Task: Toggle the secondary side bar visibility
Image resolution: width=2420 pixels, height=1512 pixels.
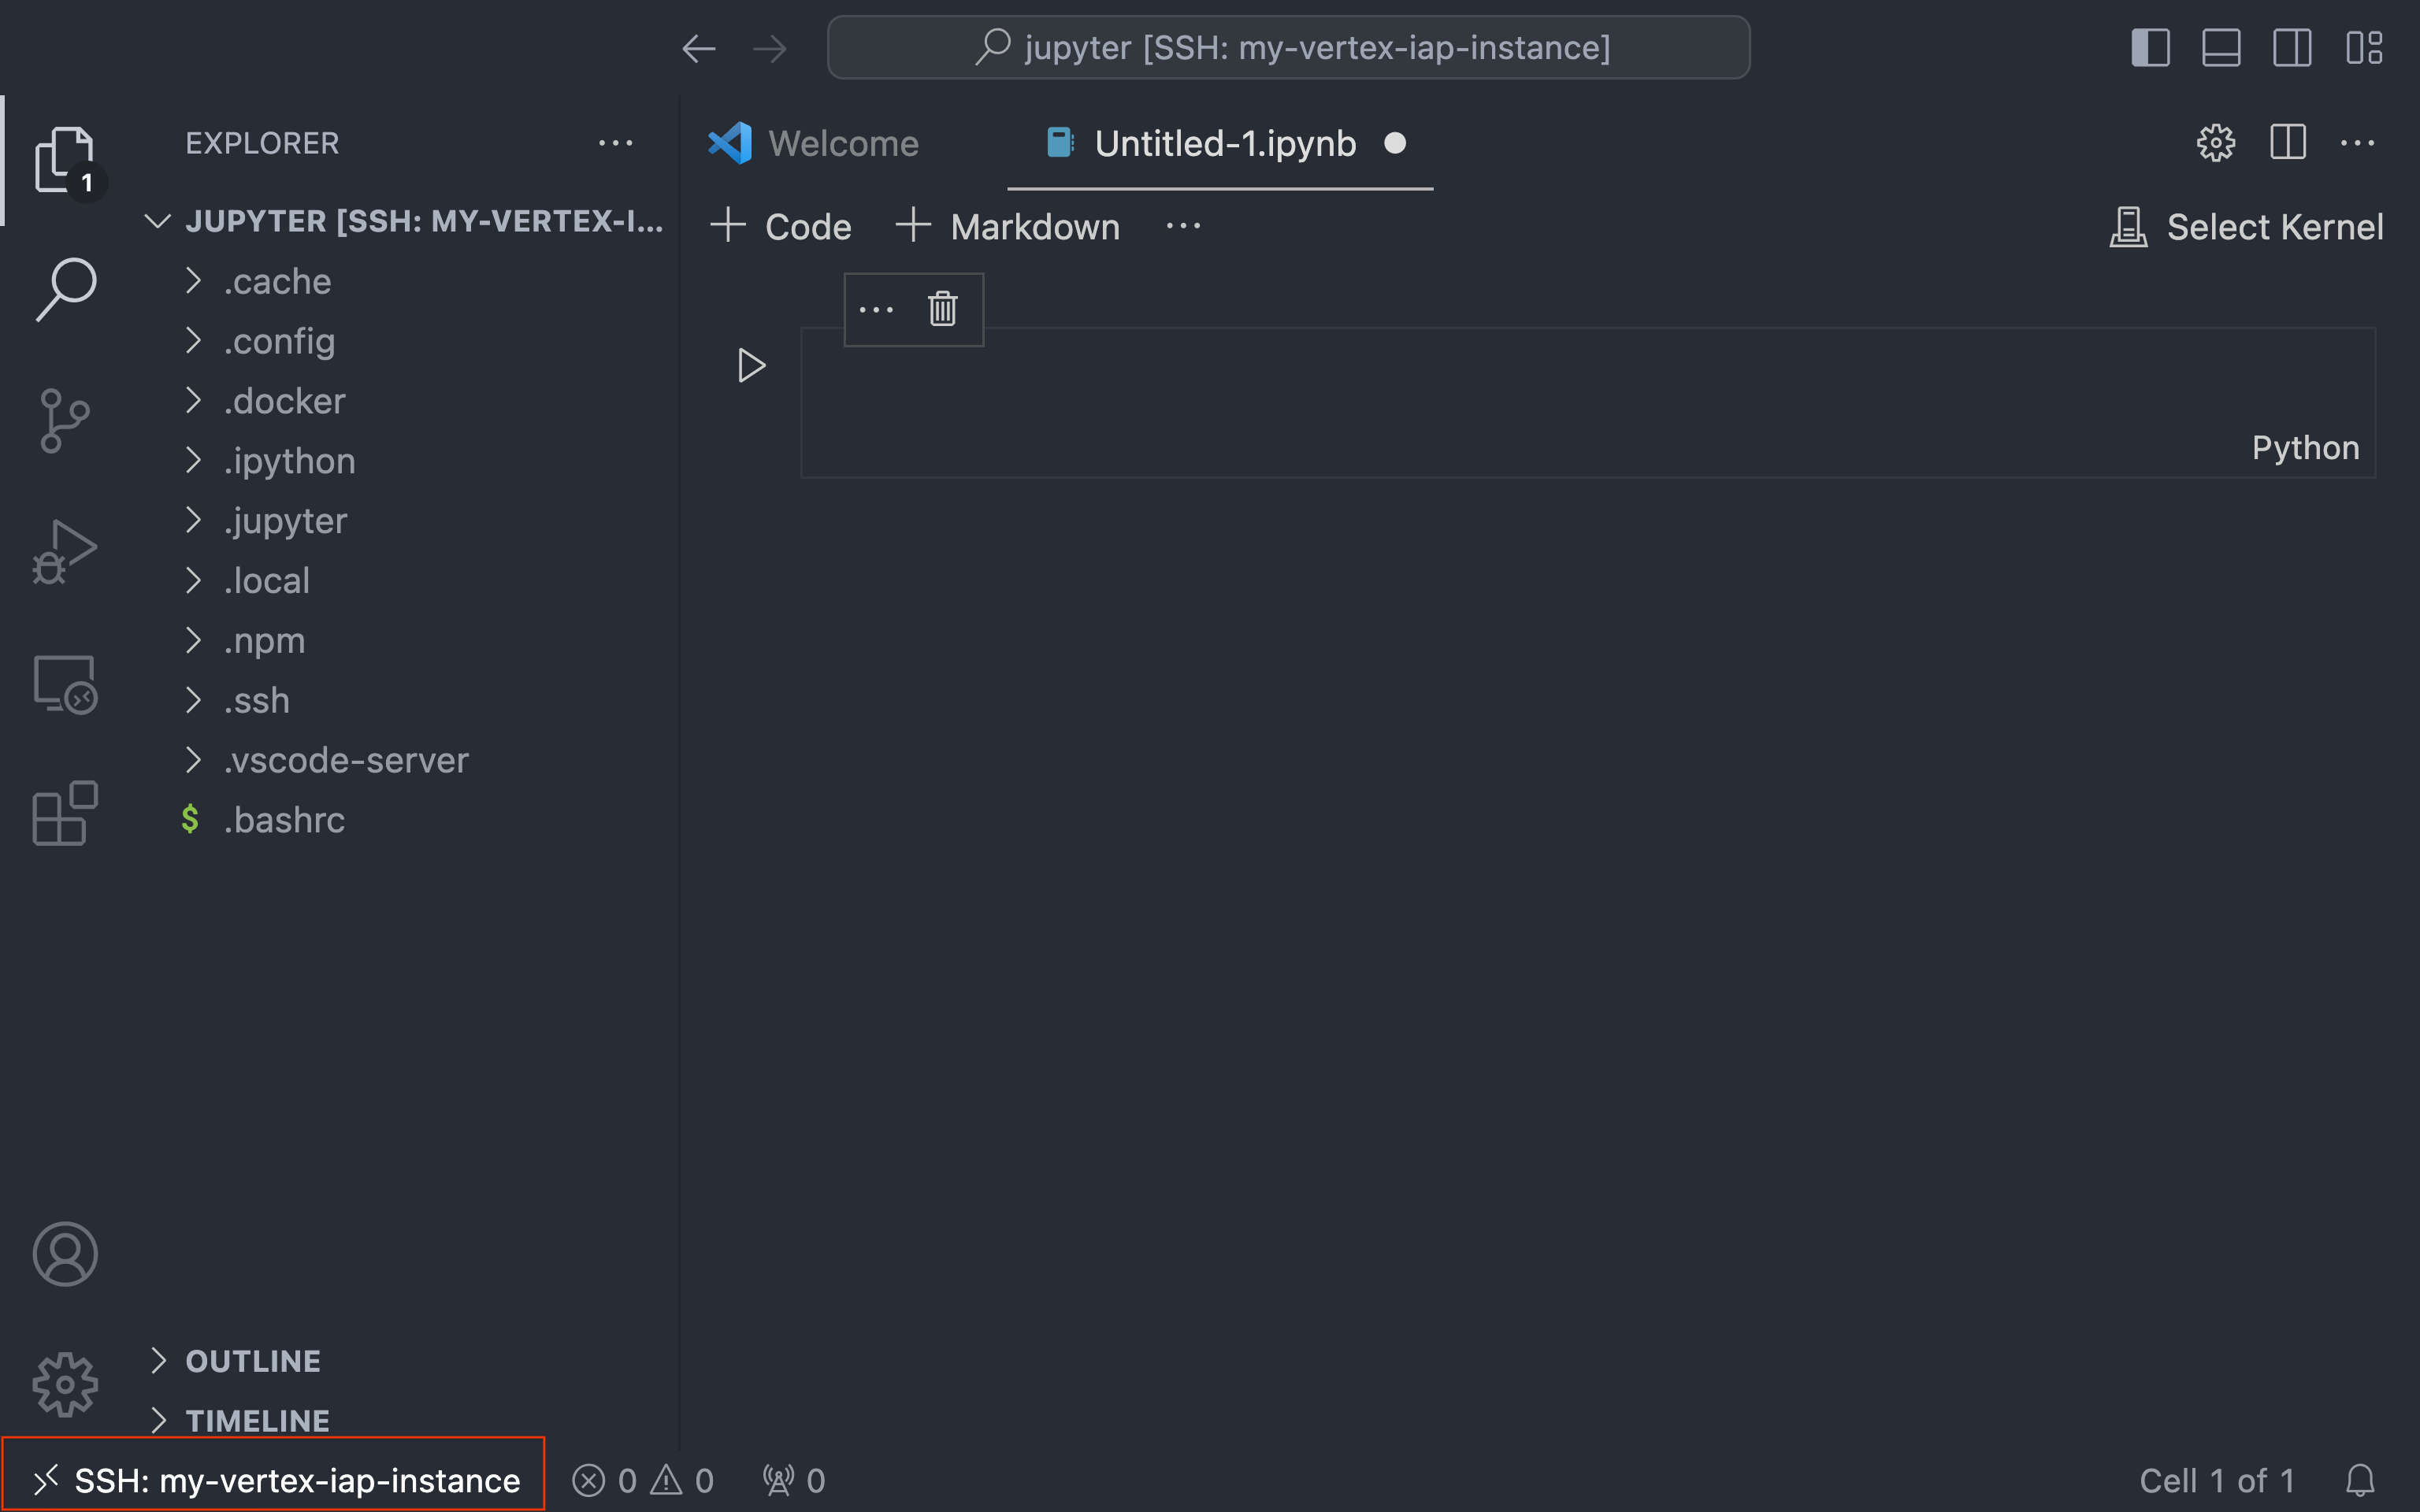Action: pyautogui.click(x=2292, y=48)
